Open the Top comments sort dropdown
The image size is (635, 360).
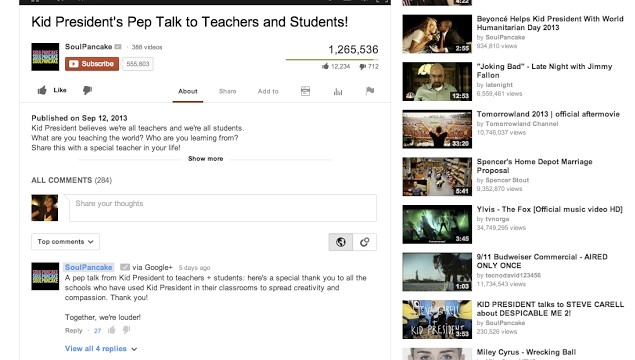tap(65, 242)
